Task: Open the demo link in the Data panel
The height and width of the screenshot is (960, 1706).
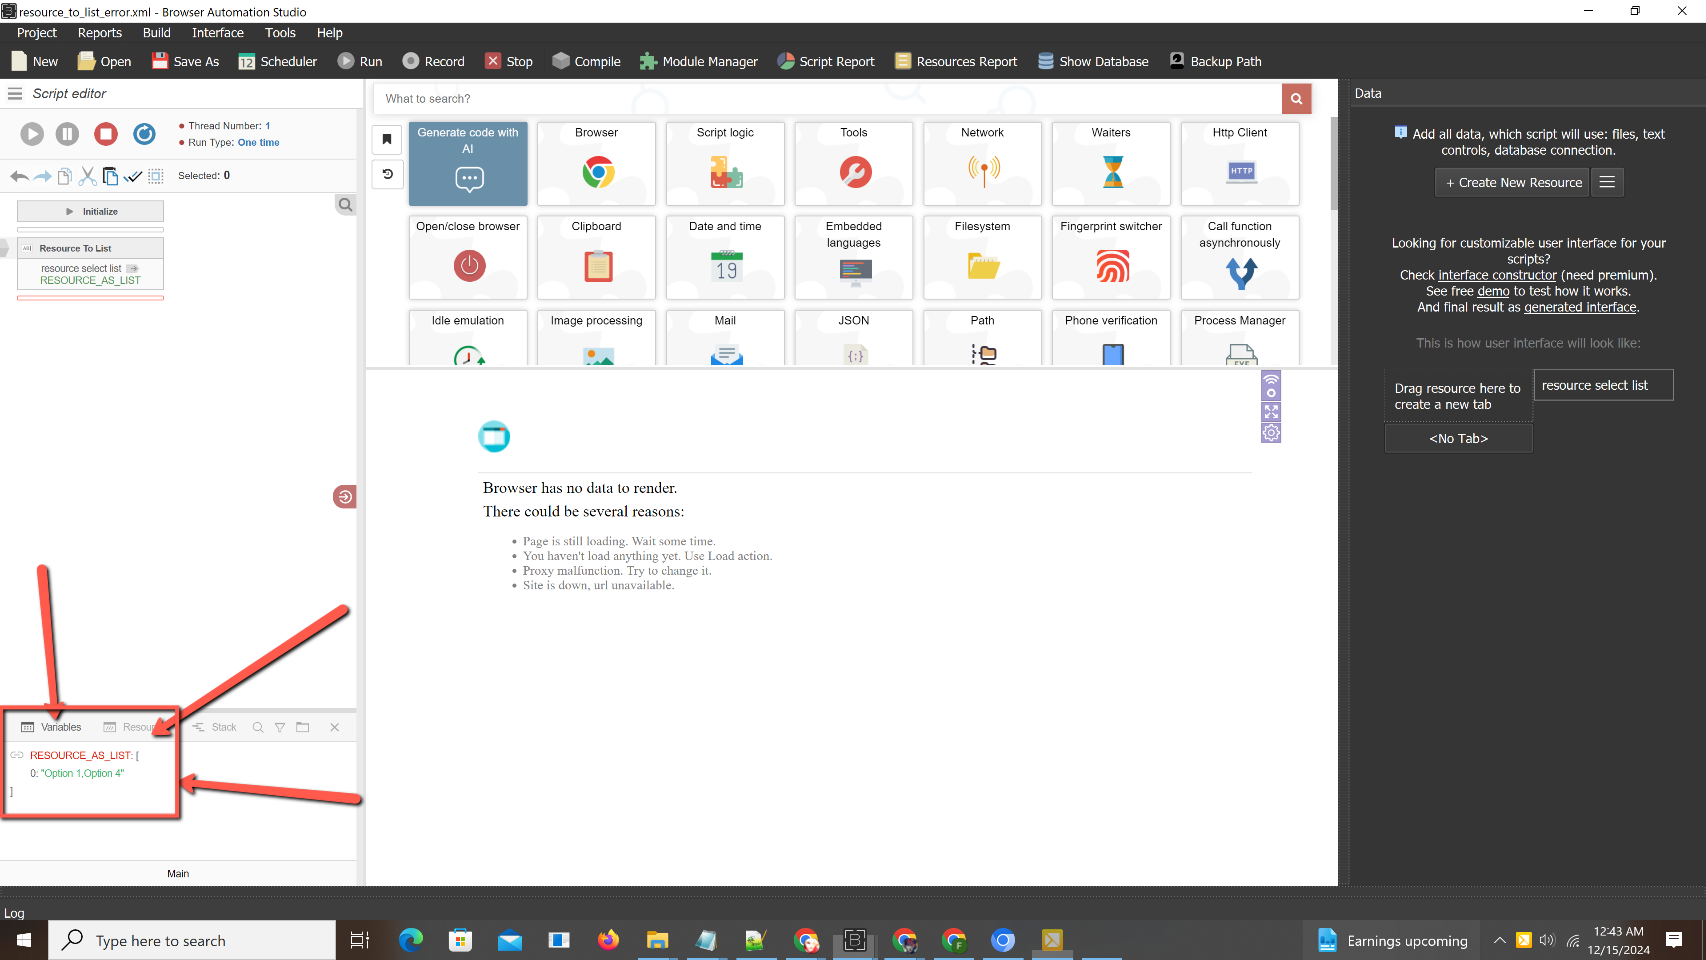Action: point(1492,291)
